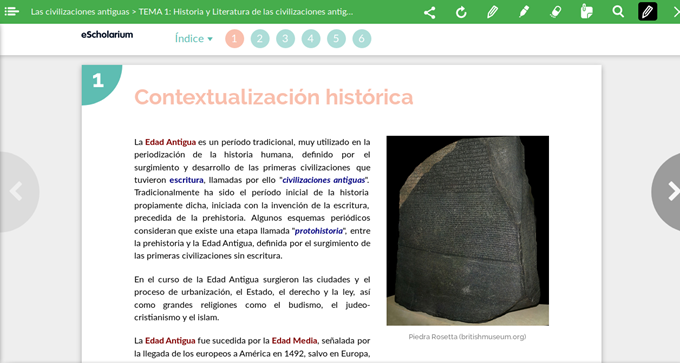This screenshot has width=680, height=363.
Task: Click the 'Piedra Rosetta (britishmuseum.org)' caption
Action: click(x=468, y=337)
